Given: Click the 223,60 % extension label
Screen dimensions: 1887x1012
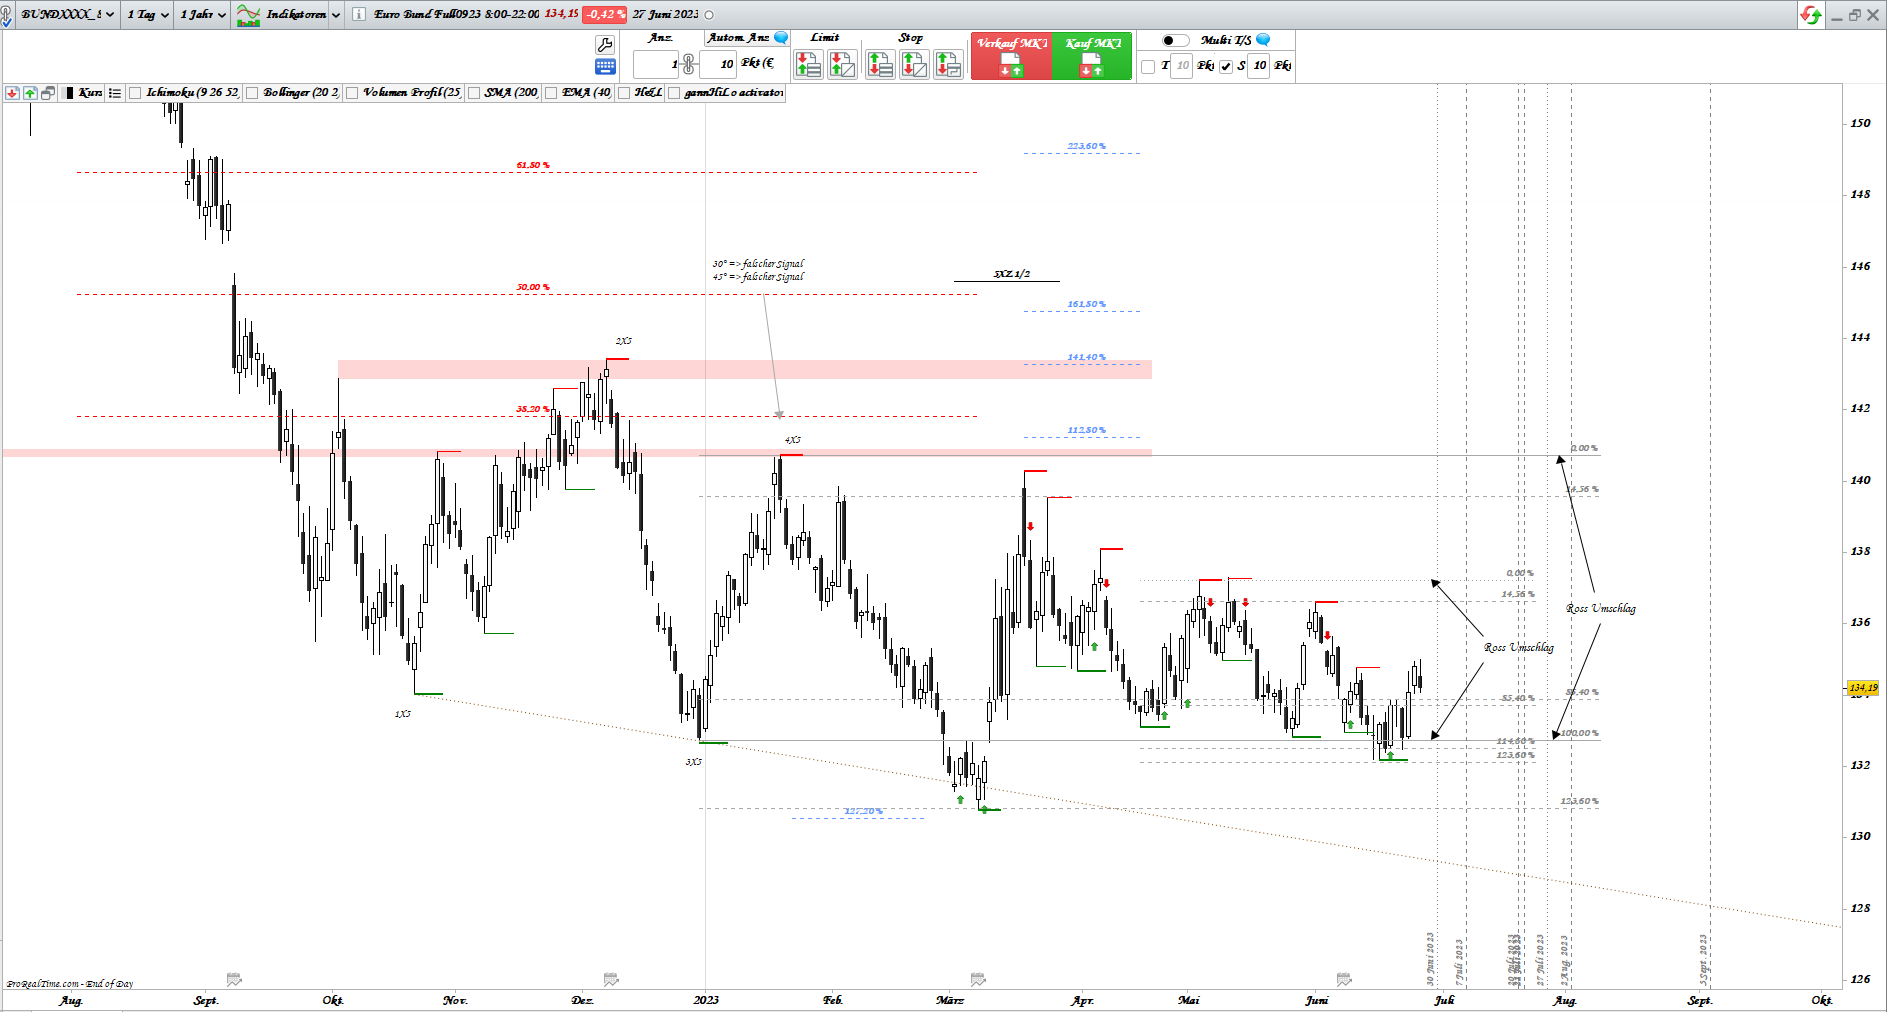Looking at the screenshot, I should click(1086, 146).
